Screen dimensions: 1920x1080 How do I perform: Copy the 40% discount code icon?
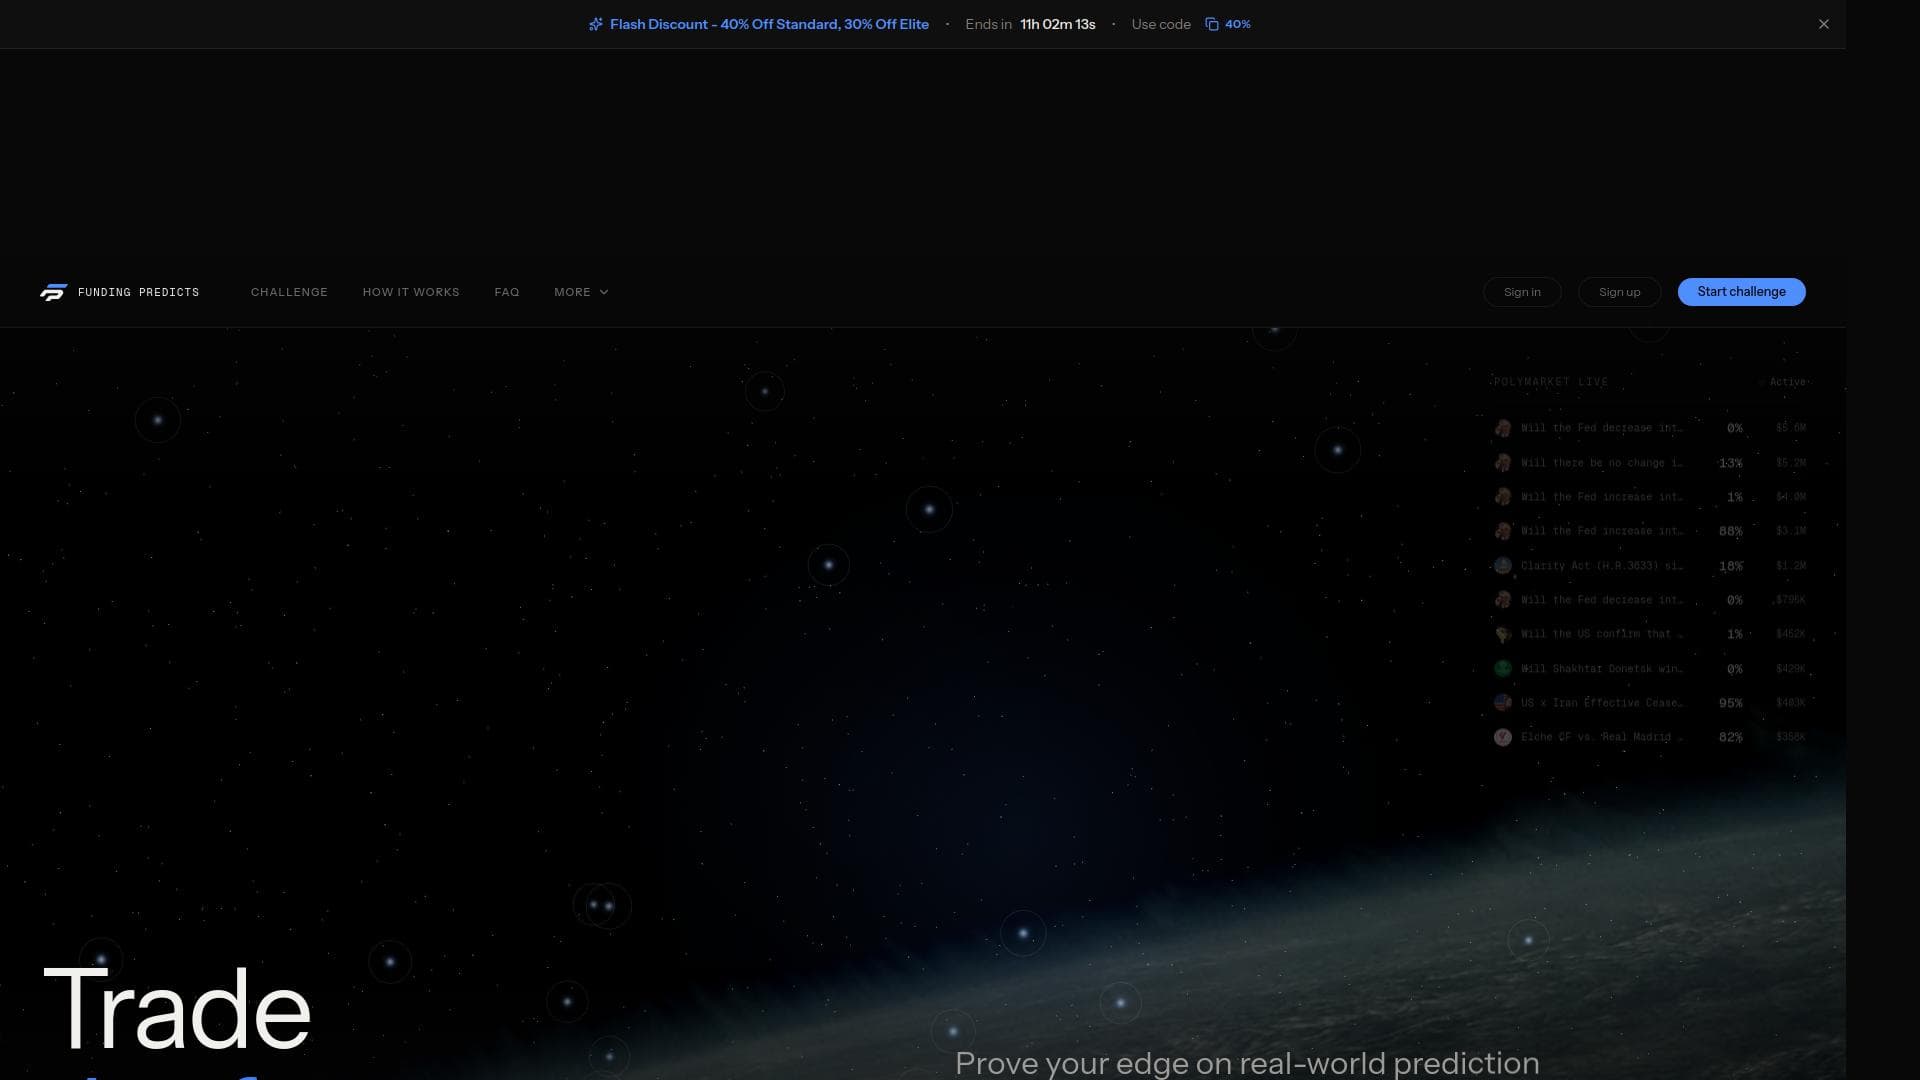click(1212, 24)
